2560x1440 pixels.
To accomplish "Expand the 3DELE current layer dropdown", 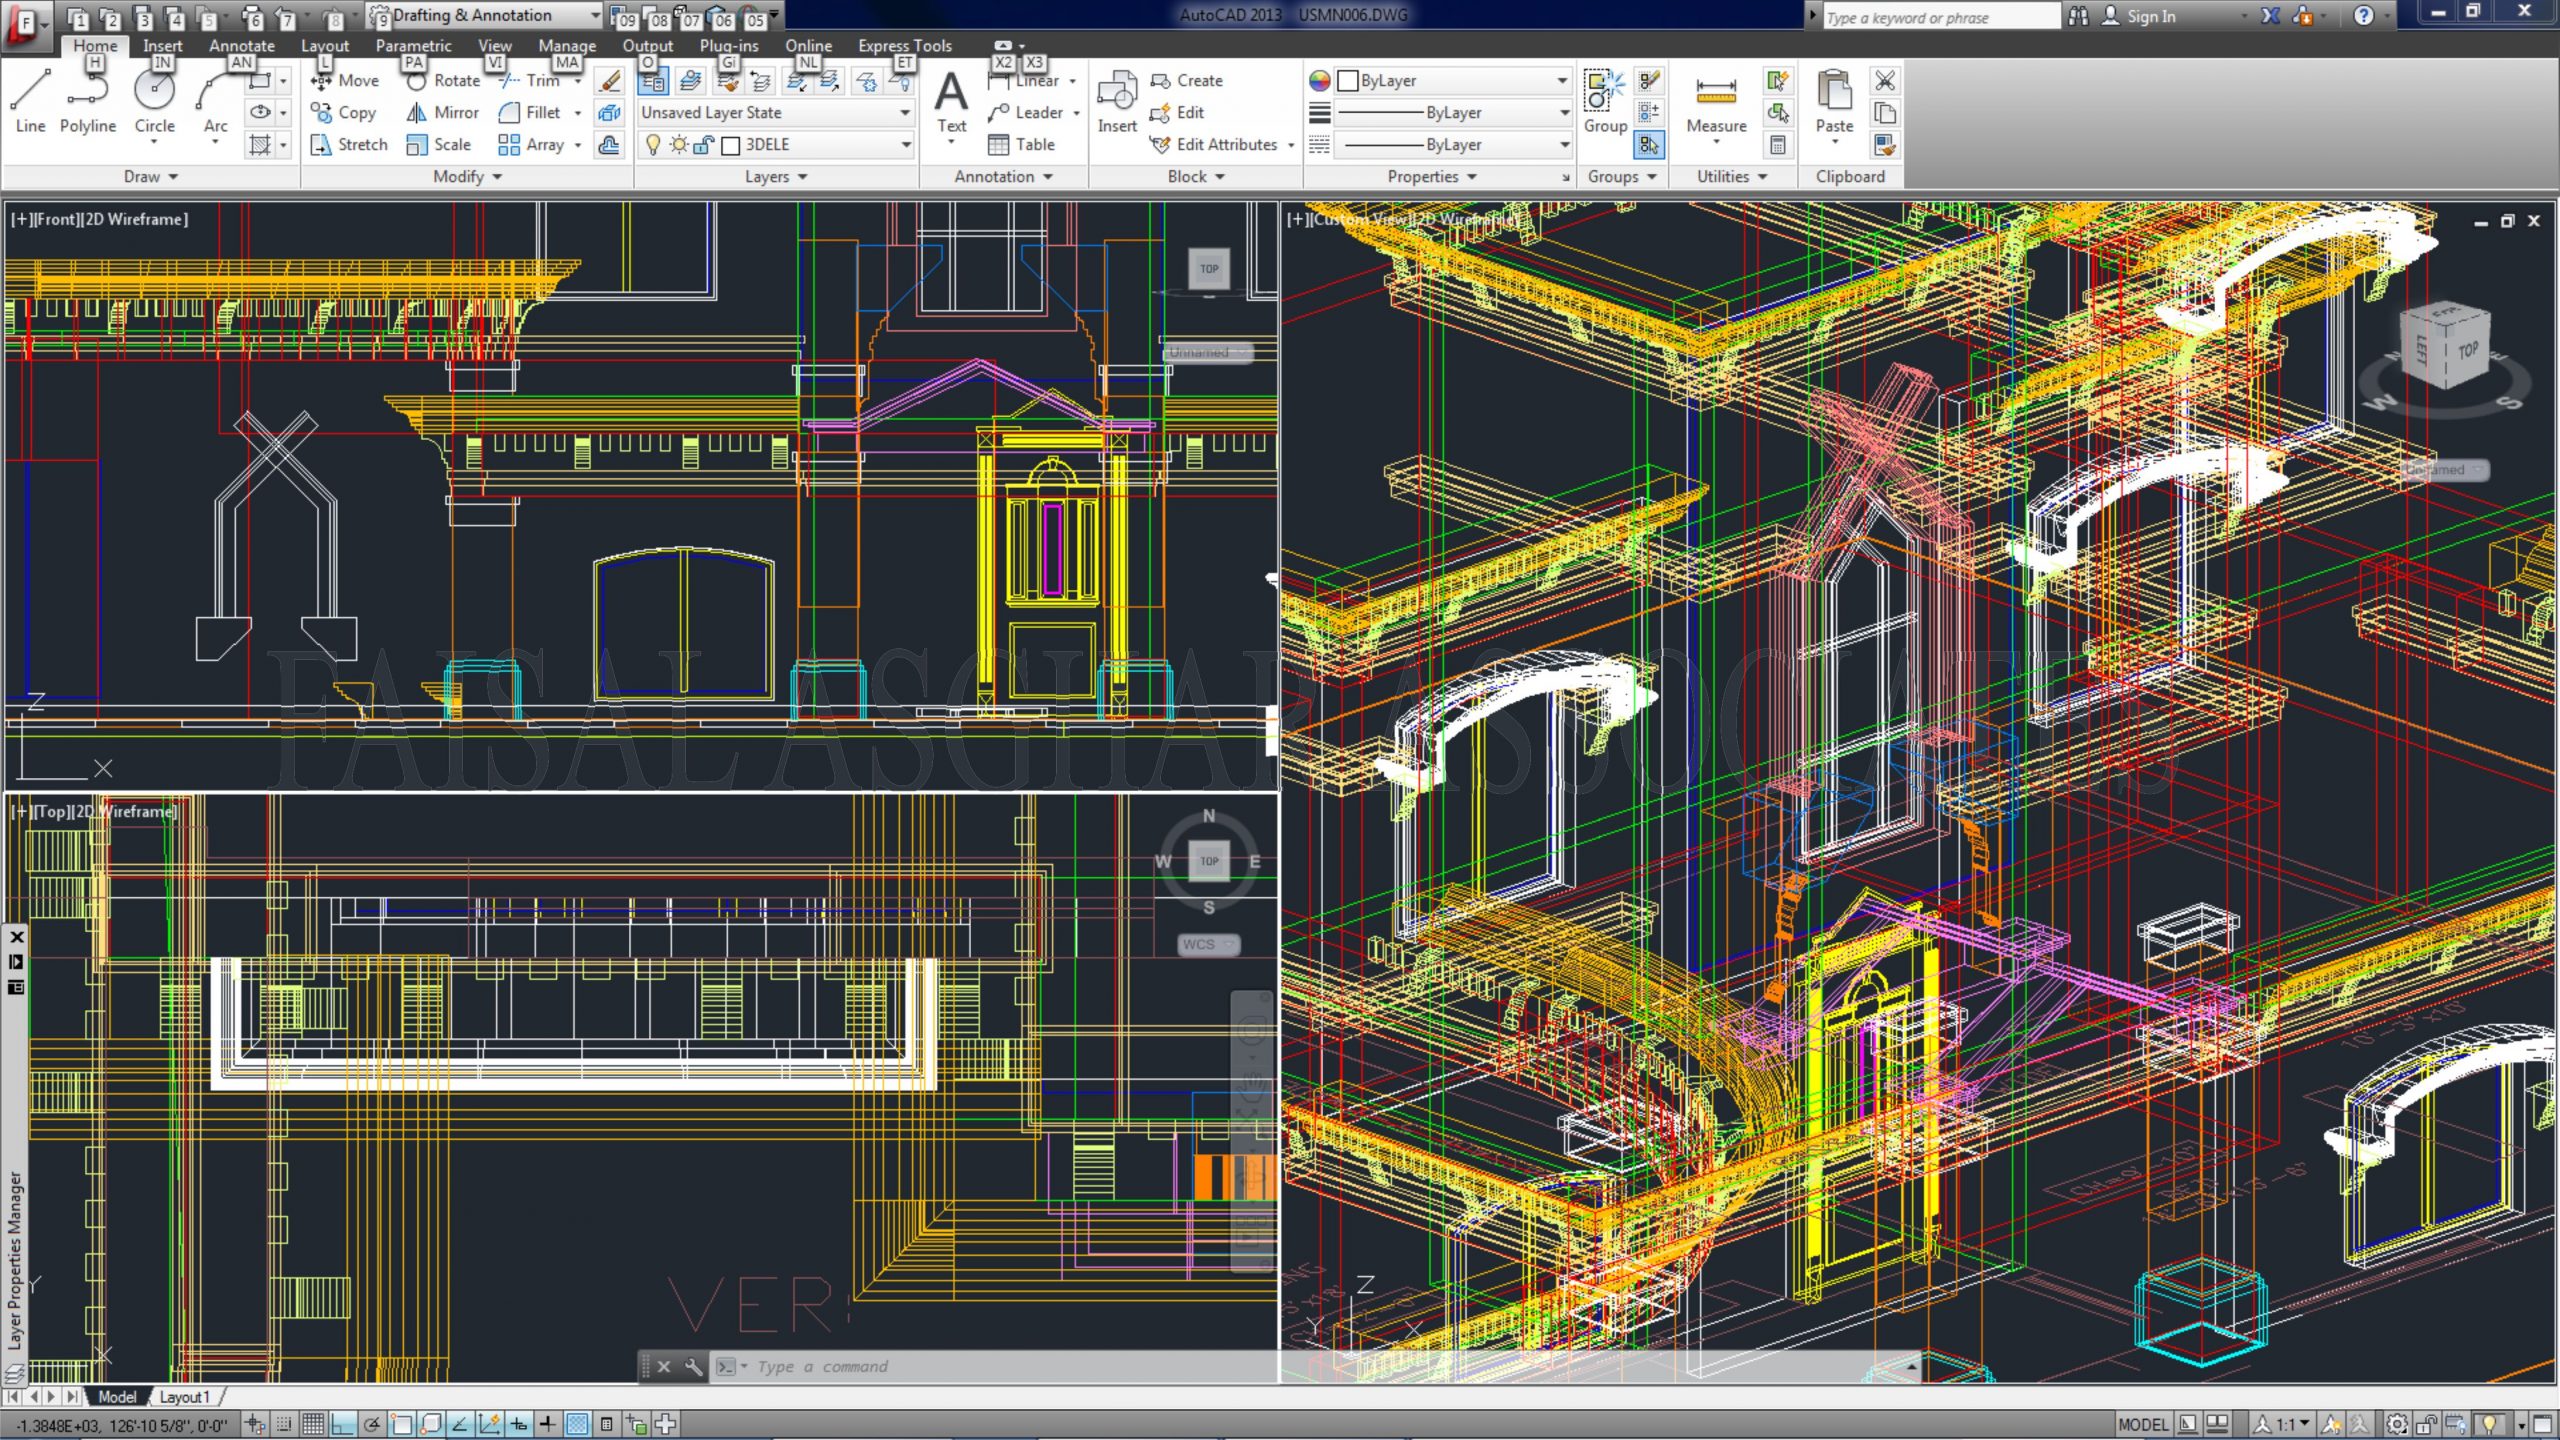I will click(x=905, y=145).
